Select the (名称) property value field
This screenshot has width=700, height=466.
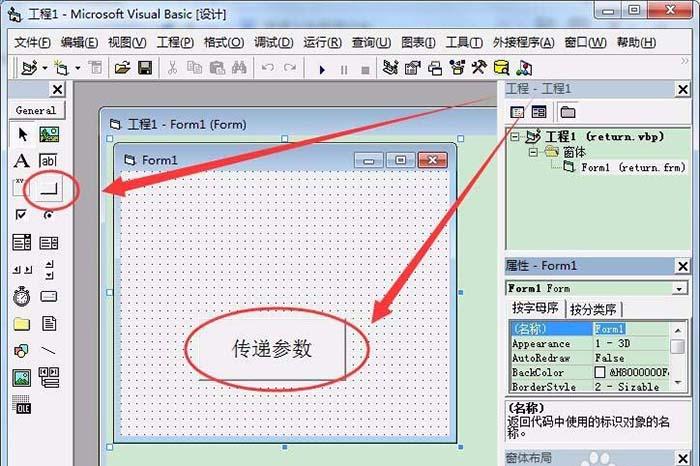(630, 329)
